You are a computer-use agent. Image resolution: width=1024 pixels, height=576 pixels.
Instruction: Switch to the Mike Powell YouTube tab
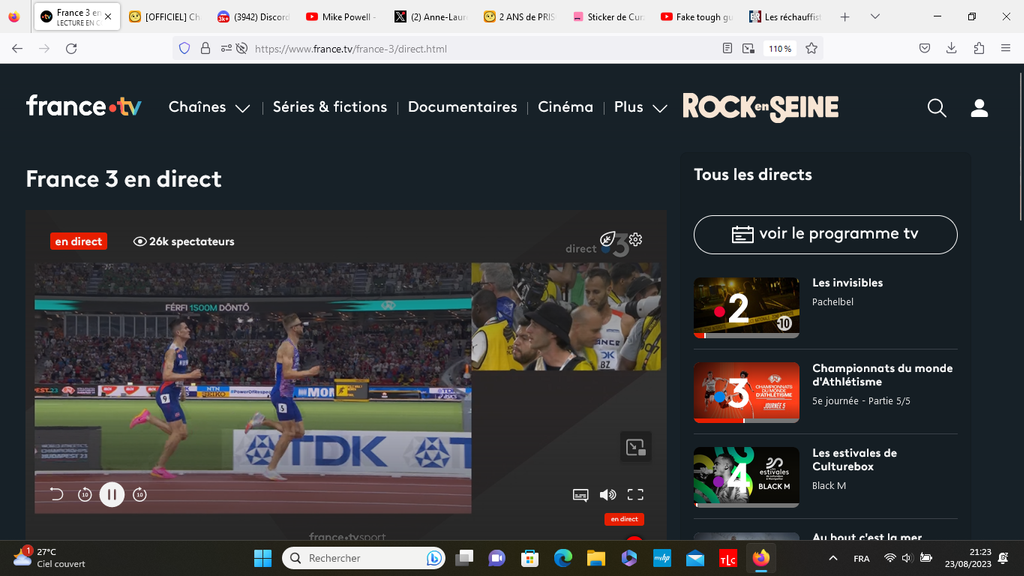[x=342, y=17]
